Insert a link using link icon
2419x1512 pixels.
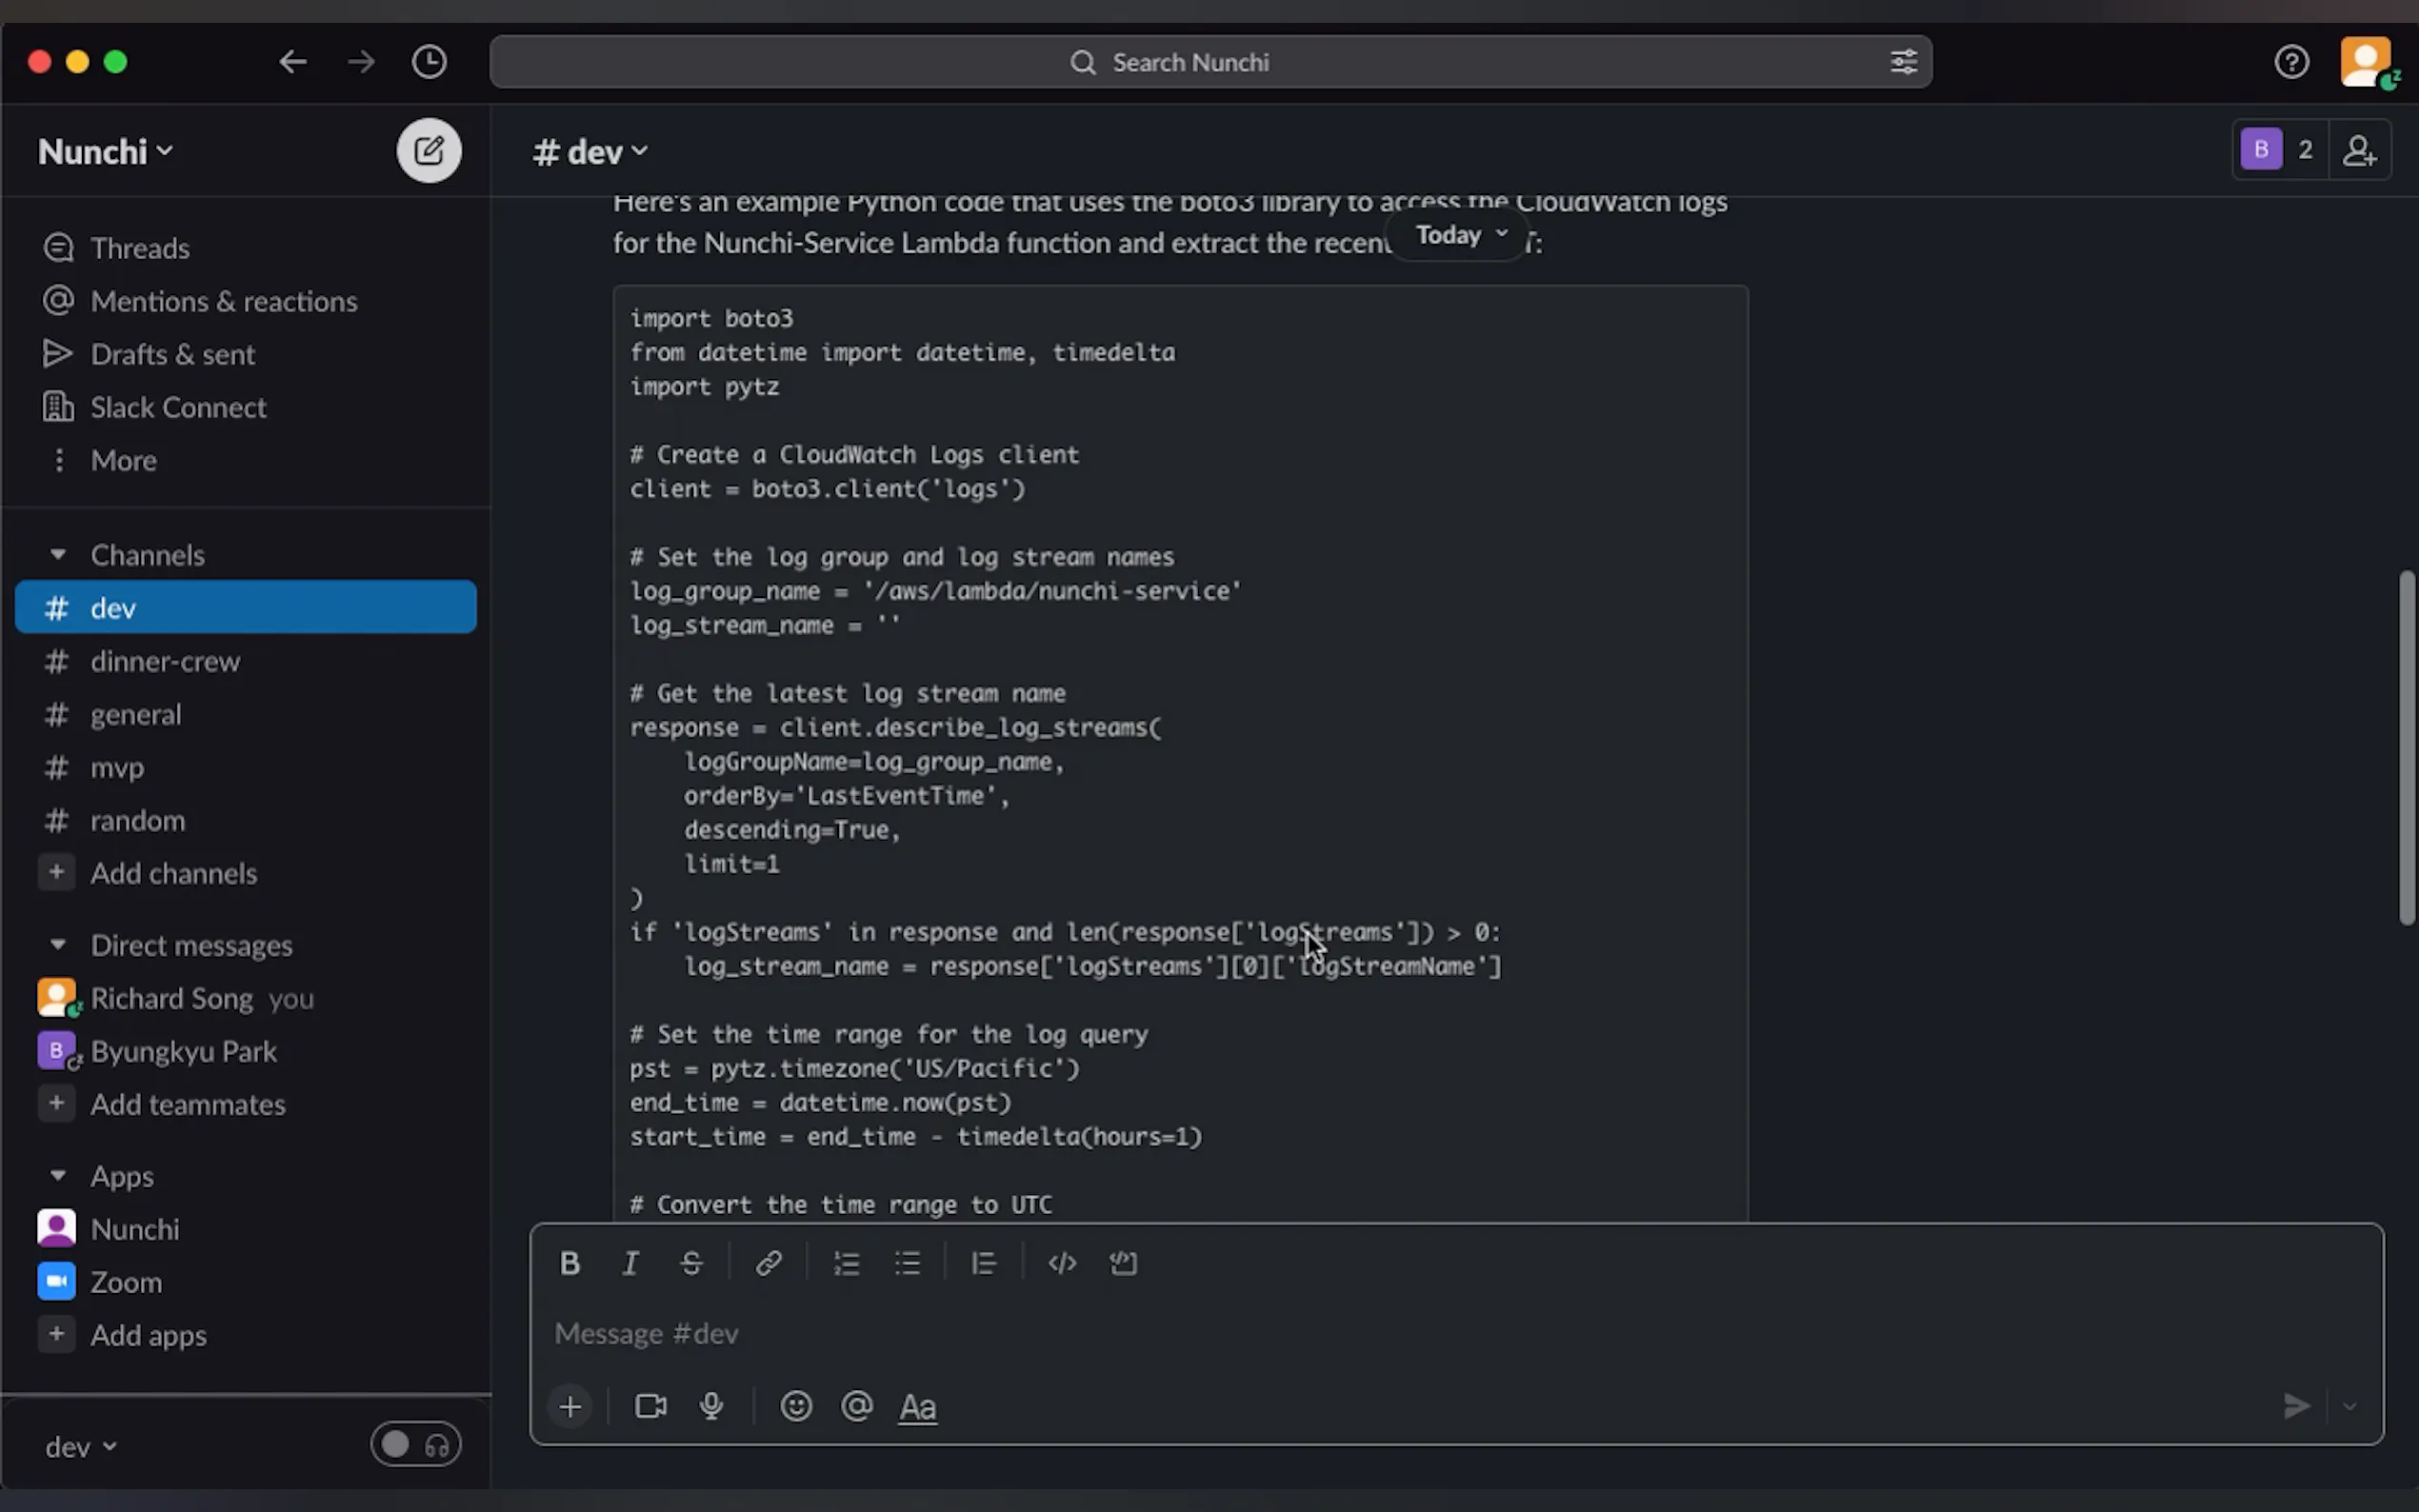coord(768,1263)
